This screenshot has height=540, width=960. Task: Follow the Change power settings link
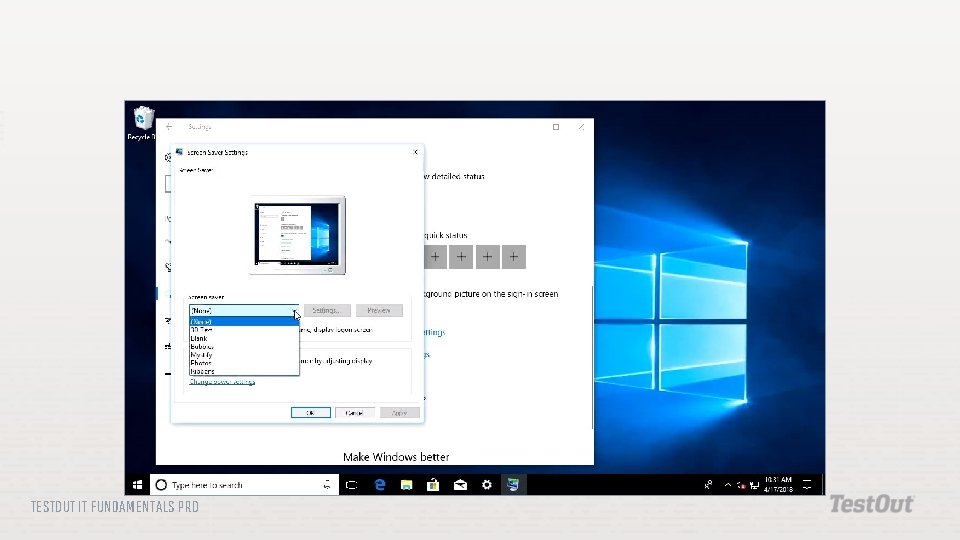tap(222, 382)
